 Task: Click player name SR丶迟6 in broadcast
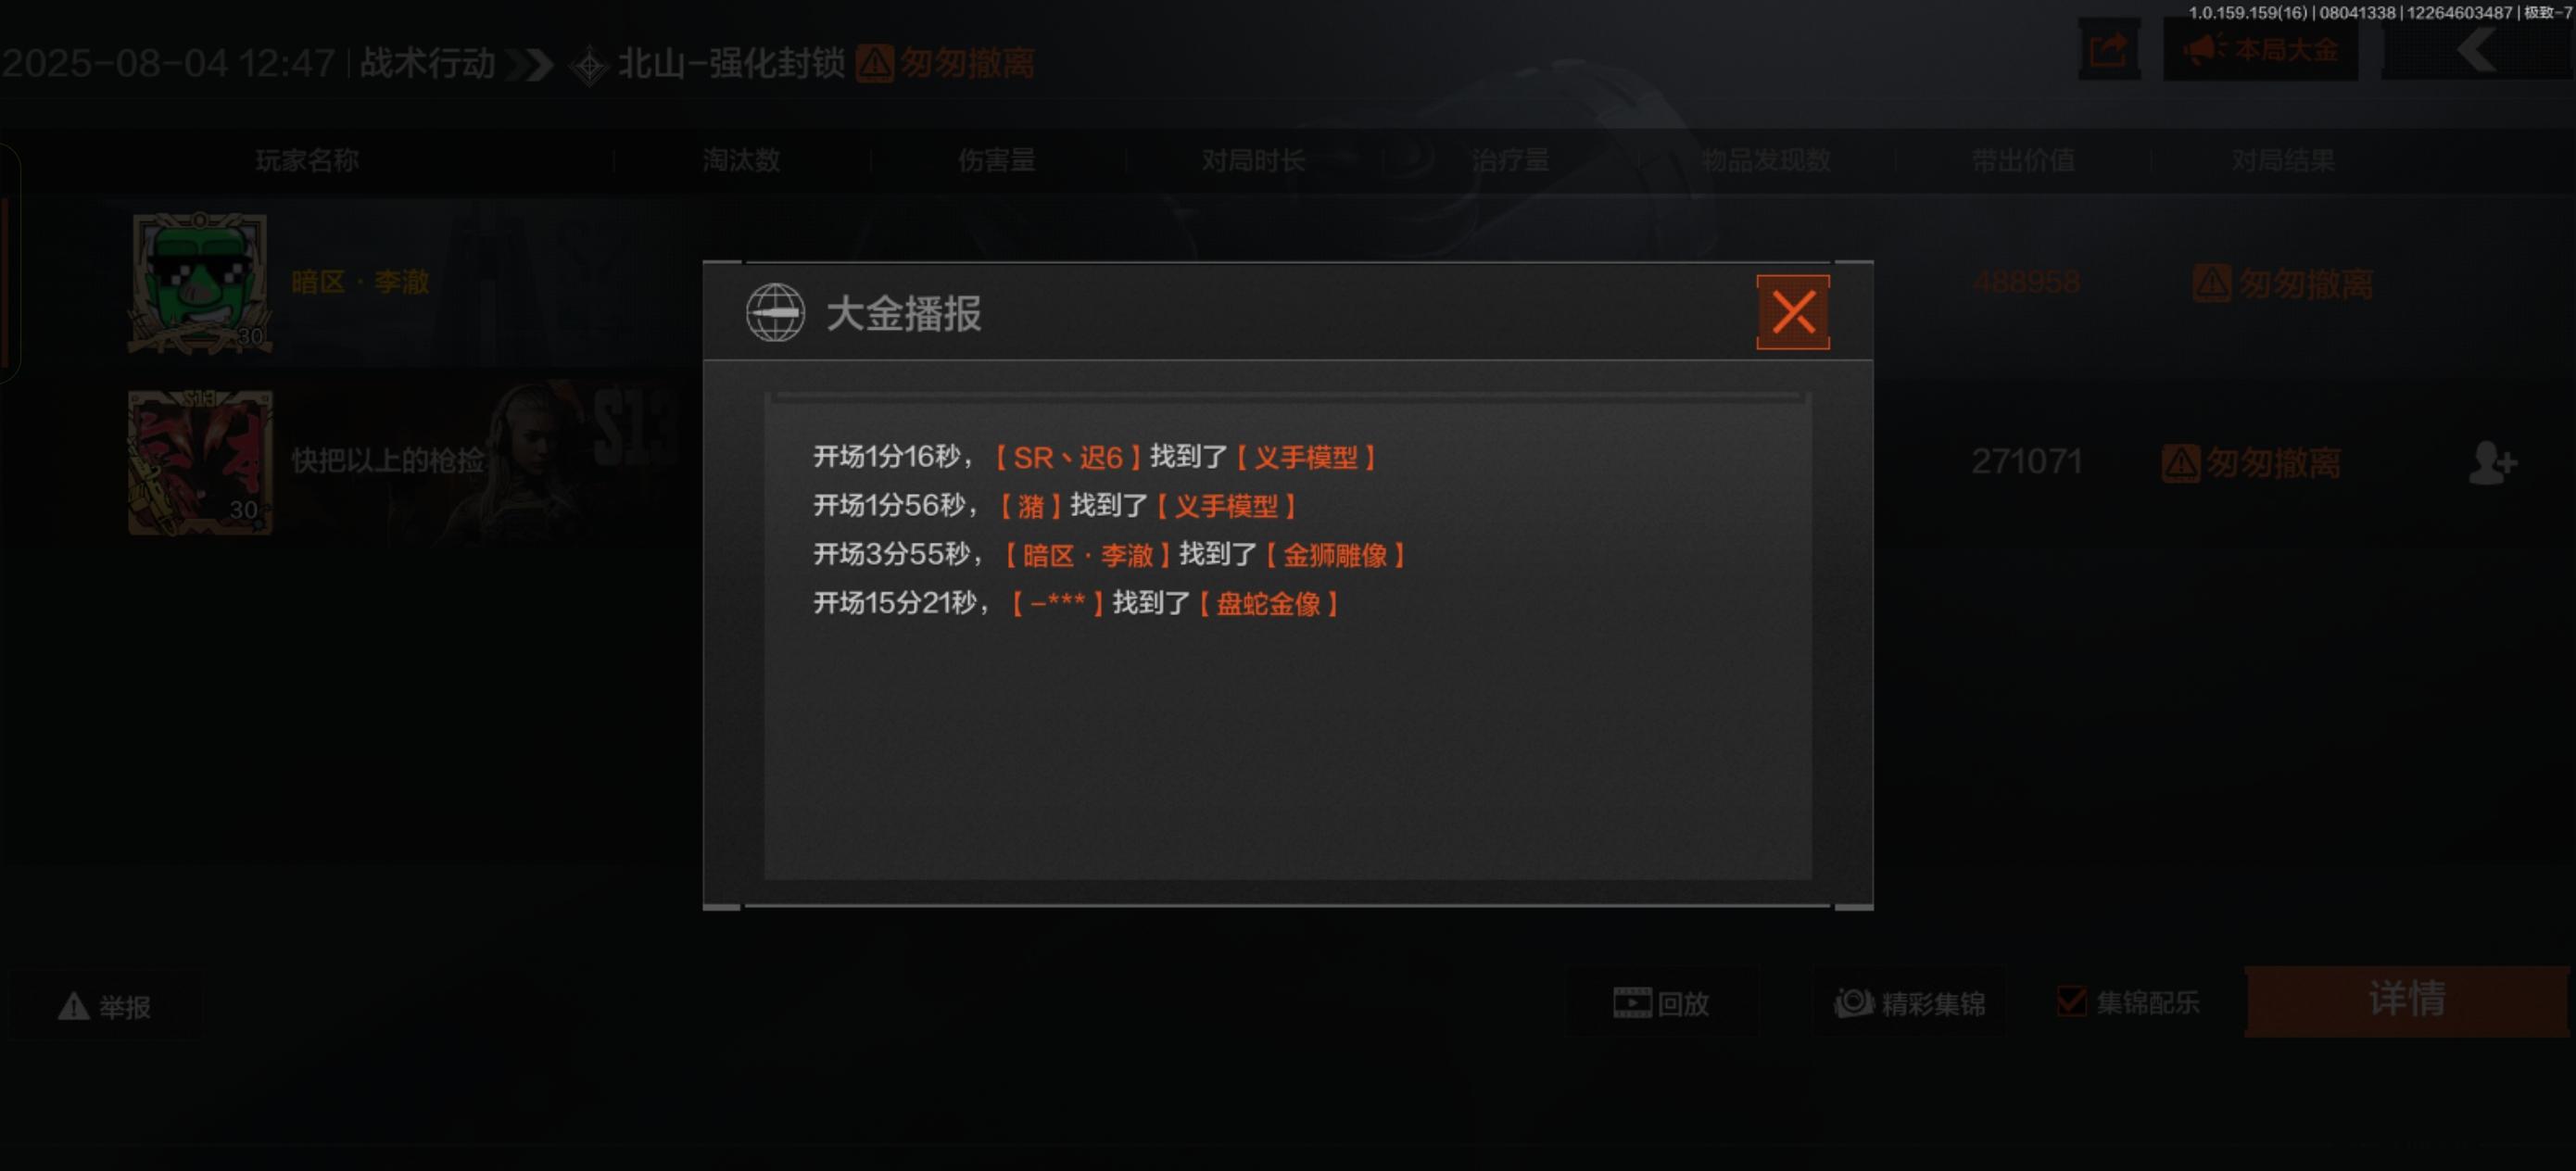point(1068,457)
